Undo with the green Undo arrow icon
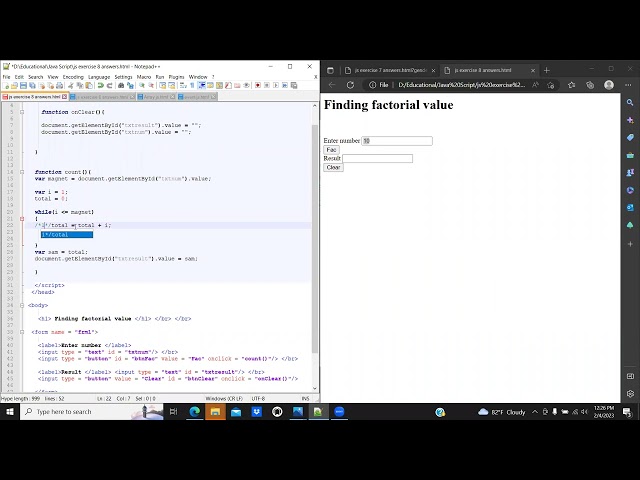The height and width of the screenshot is (480, 640). coord(100,85)
